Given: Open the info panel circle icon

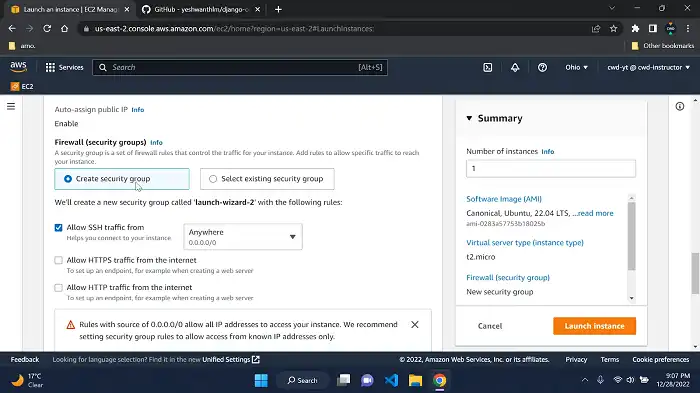Looking at the screenshot, I should pyautogui.click(x=679, y=106).
